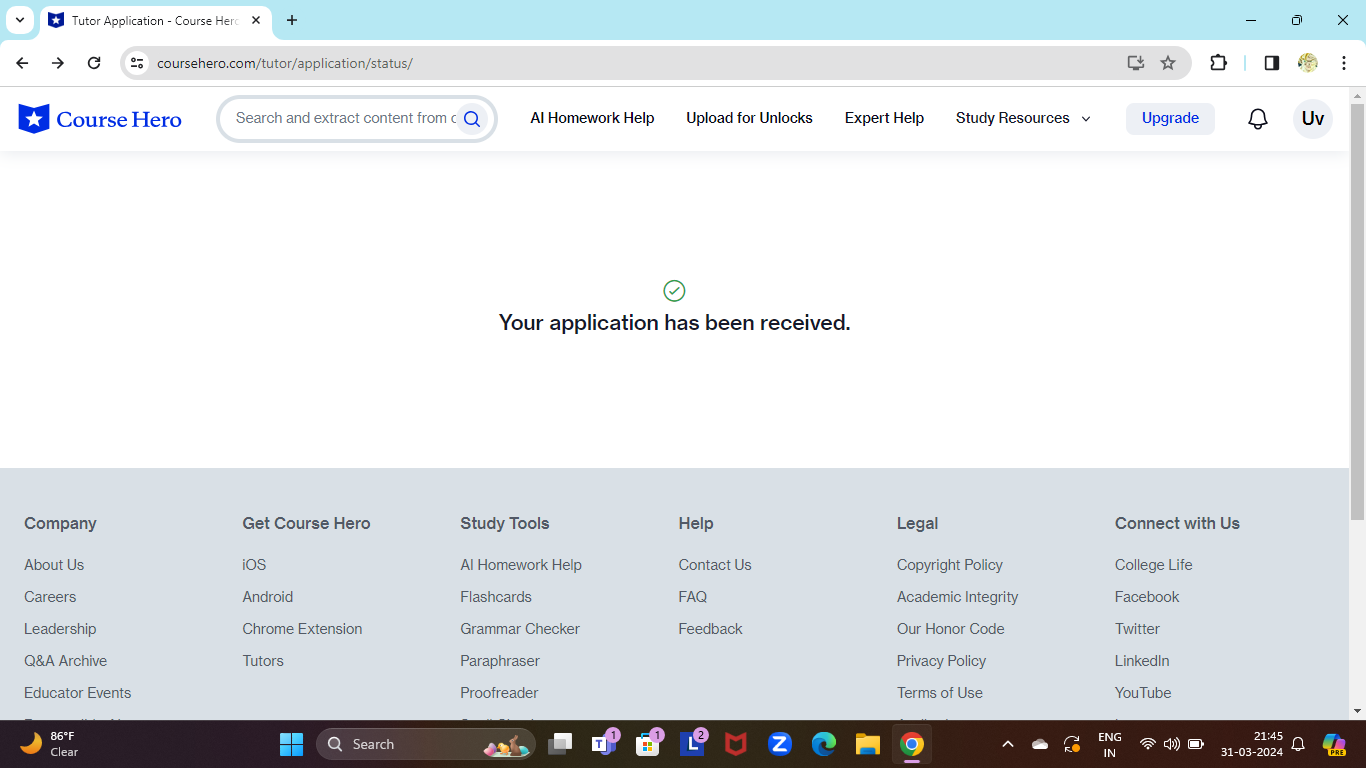Click the Upgrade button
This screenshot has width=1366, height=768.
click(x=1170, y=118)
